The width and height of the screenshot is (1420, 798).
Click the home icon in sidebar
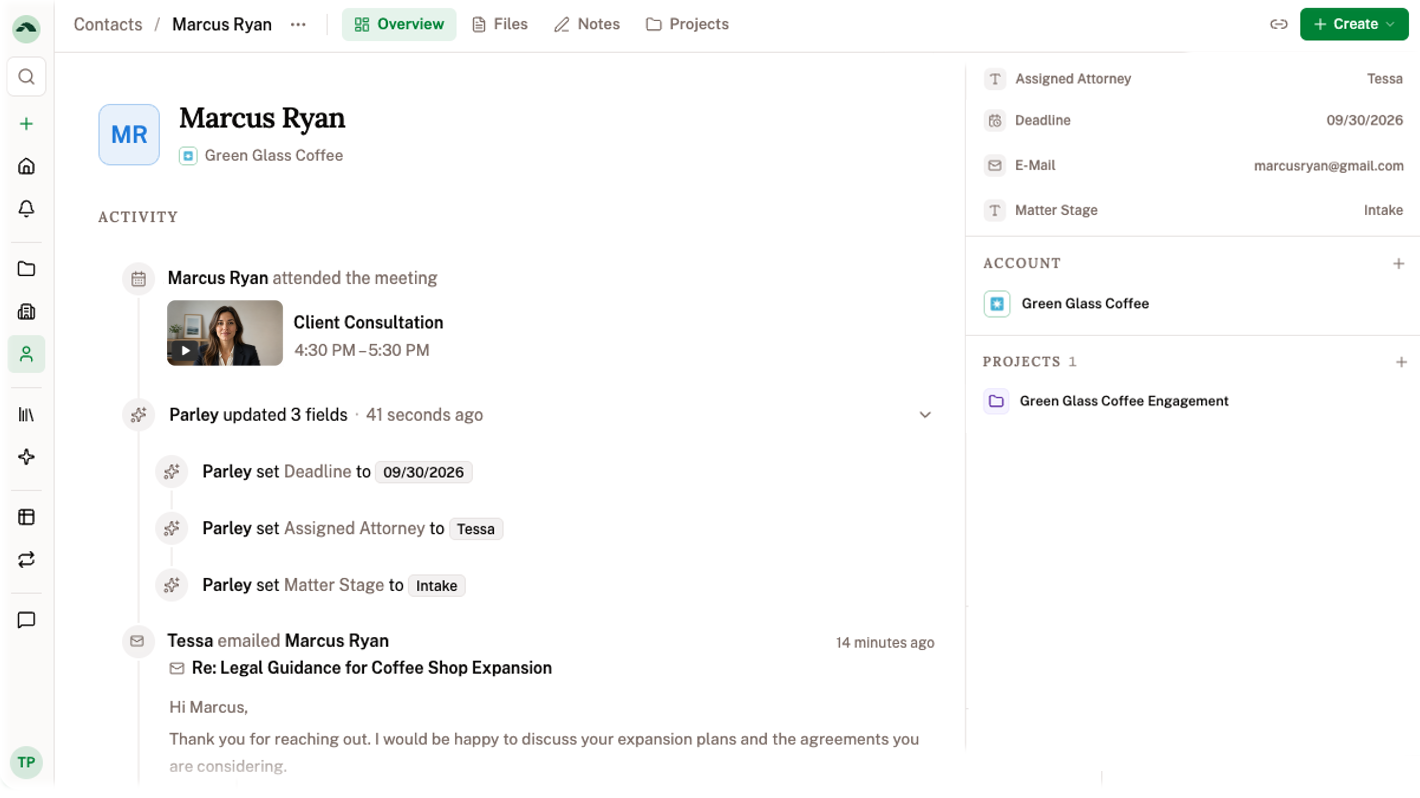pos(27,166)
